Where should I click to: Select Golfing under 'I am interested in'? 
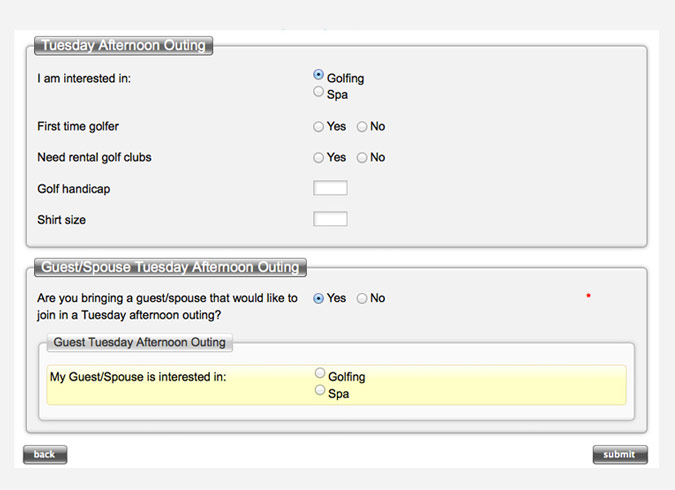coord(319,75)
